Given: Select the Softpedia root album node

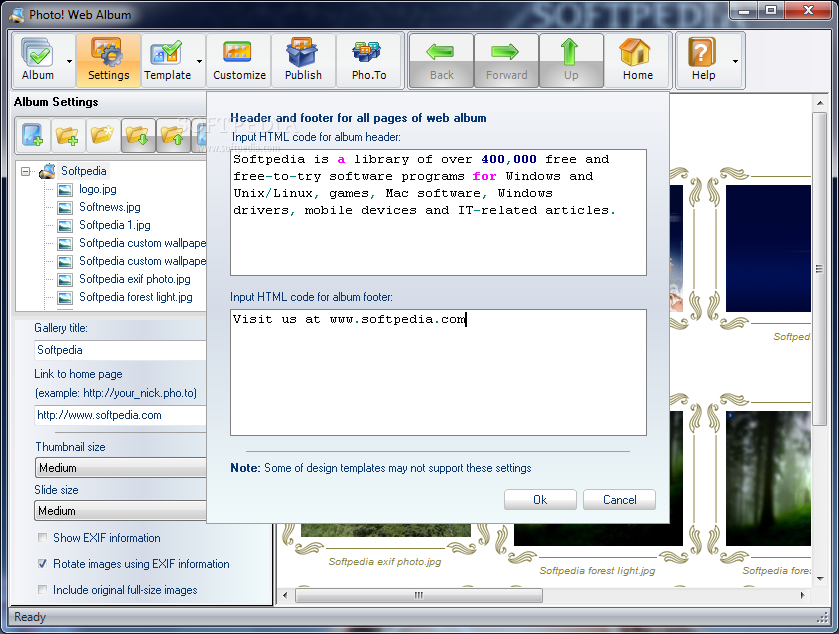Looking at the screenshot, I should [x=83, y=171].
